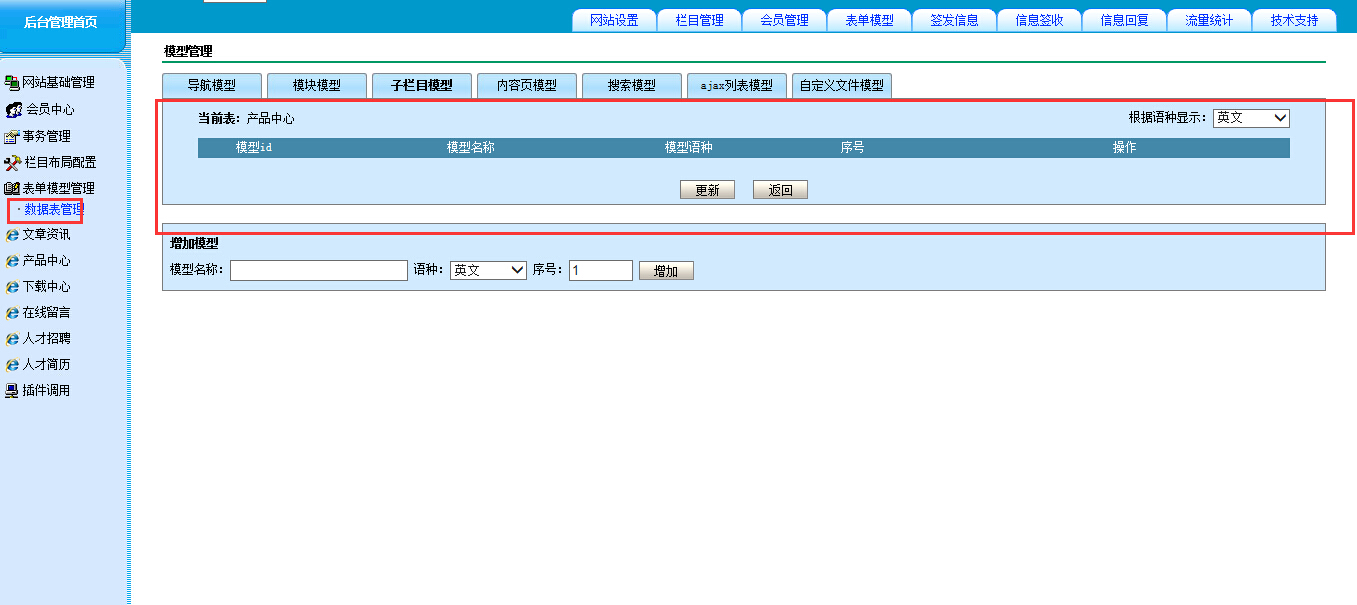The image size is (1357, 605).
Task: Click the 序号 number input field
Action: (600, 270)
